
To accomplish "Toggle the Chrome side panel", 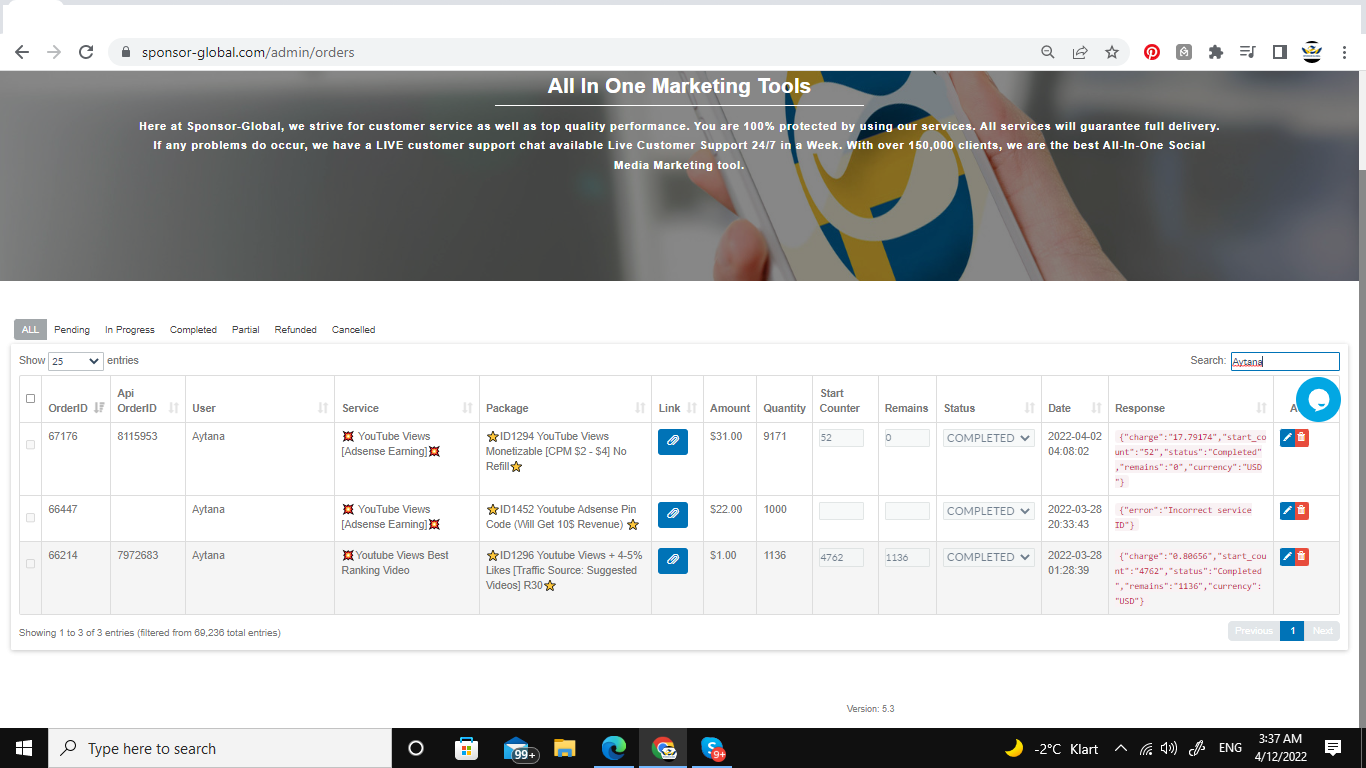I will click(1279, 52).
